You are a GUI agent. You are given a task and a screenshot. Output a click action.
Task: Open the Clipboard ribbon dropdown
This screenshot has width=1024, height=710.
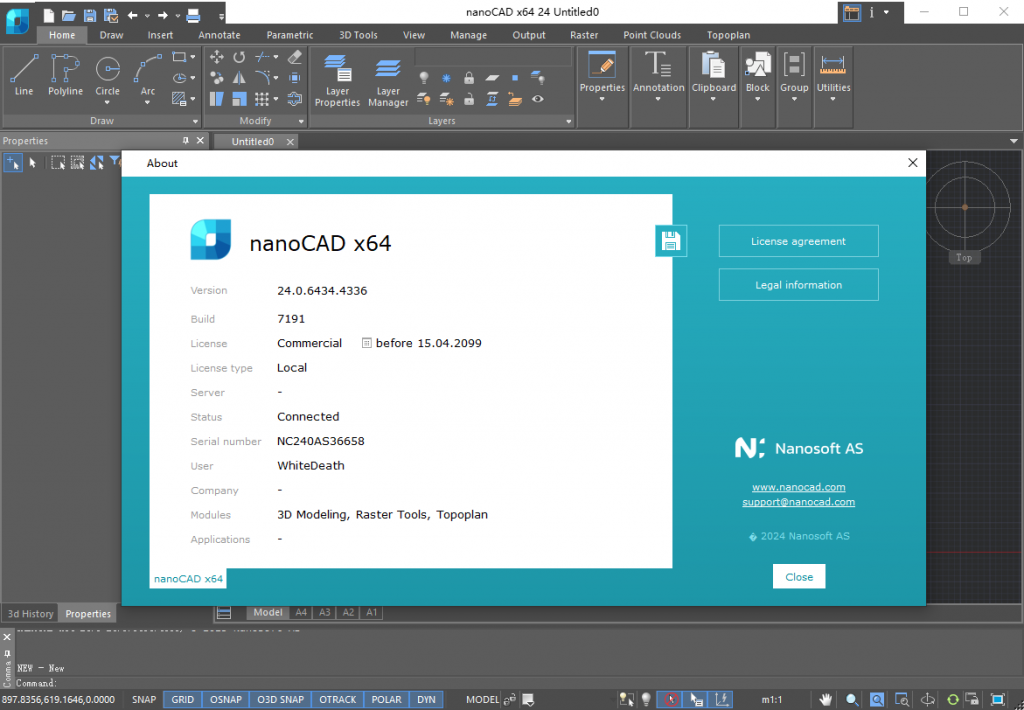point(713,99)
